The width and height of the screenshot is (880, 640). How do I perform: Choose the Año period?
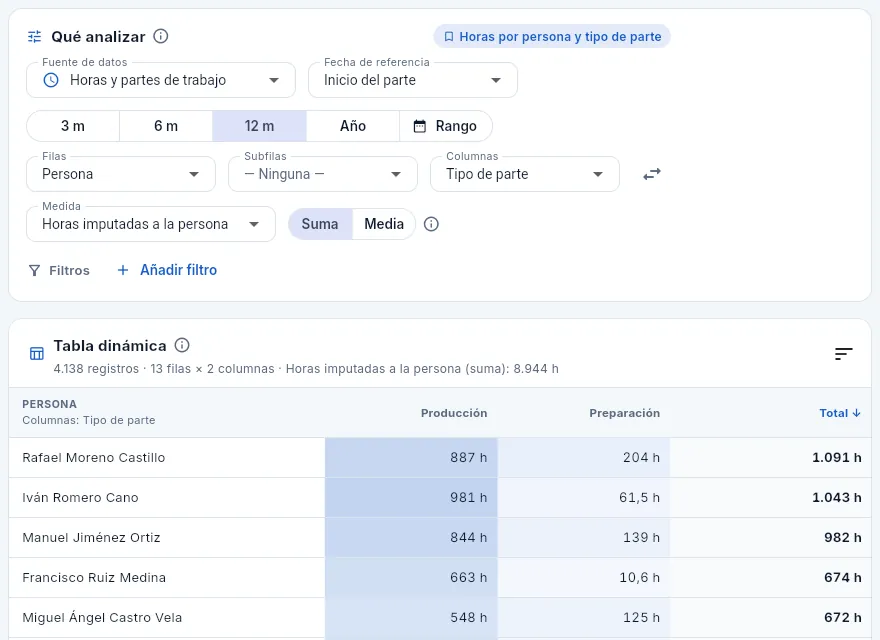(352, 126)
